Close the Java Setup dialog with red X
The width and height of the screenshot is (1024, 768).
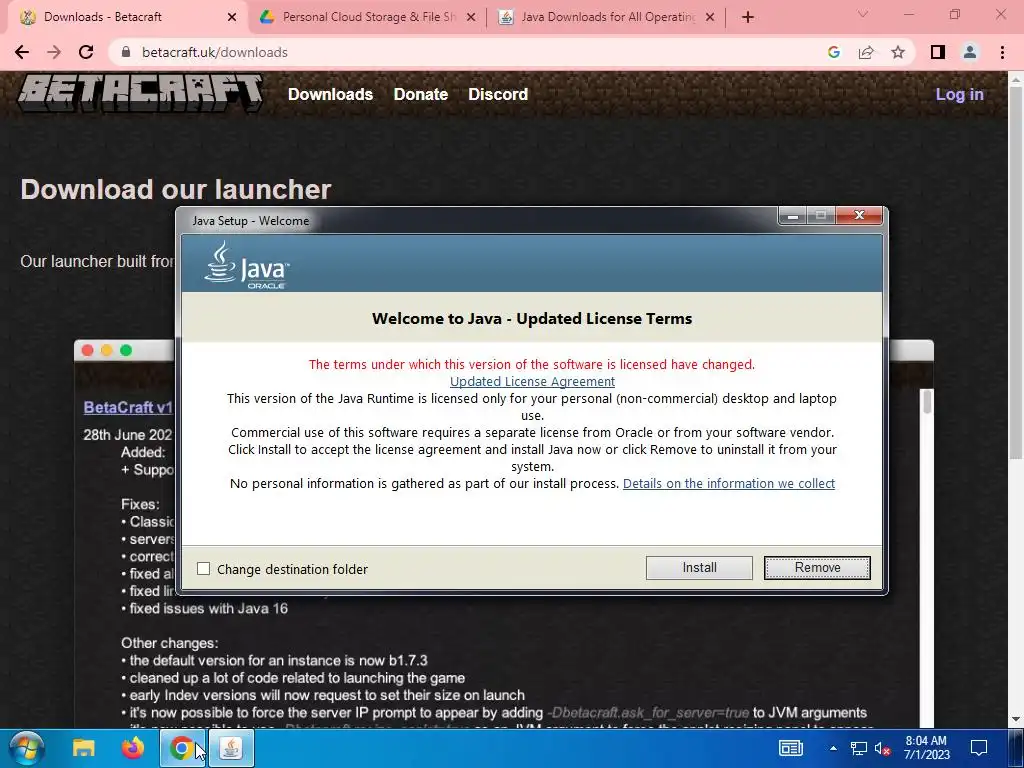(859, 215)
